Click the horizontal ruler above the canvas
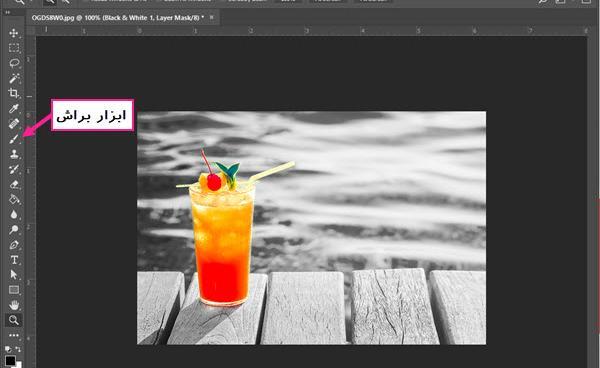 click(312, 31)
